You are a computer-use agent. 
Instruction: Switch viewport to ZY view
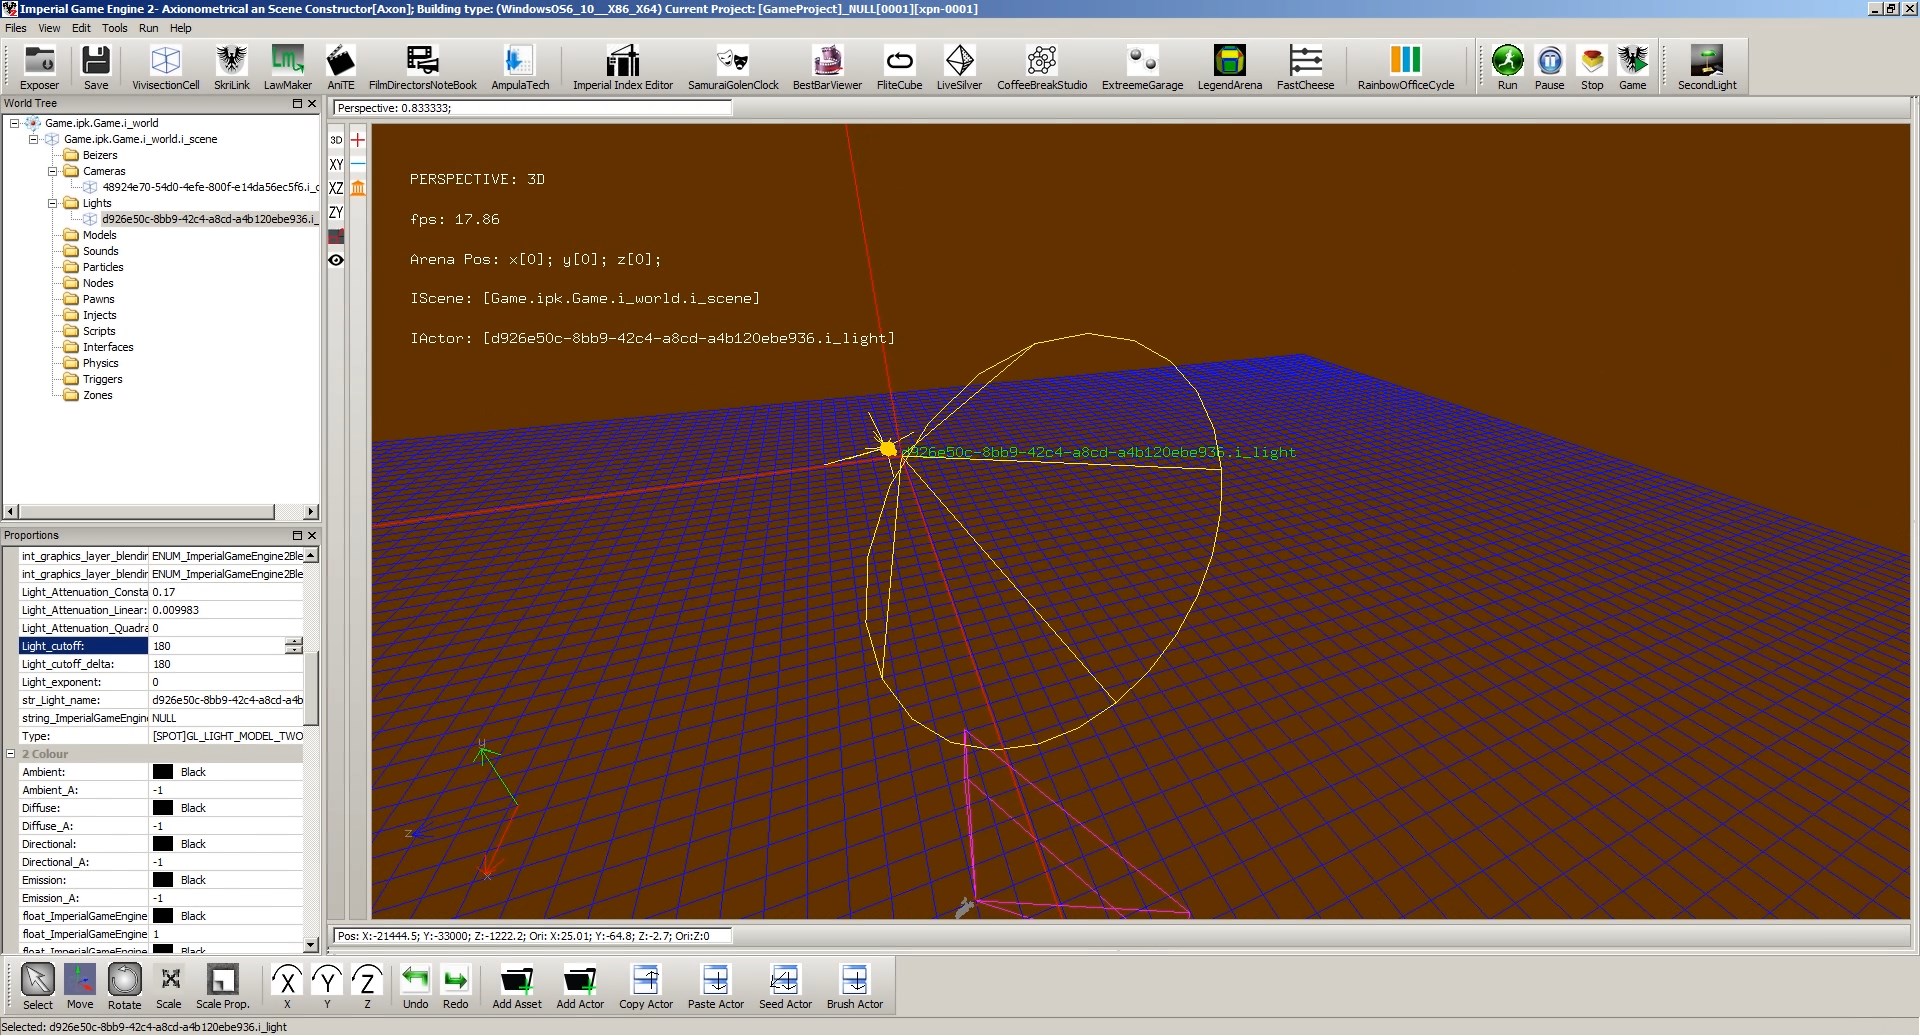336,212
